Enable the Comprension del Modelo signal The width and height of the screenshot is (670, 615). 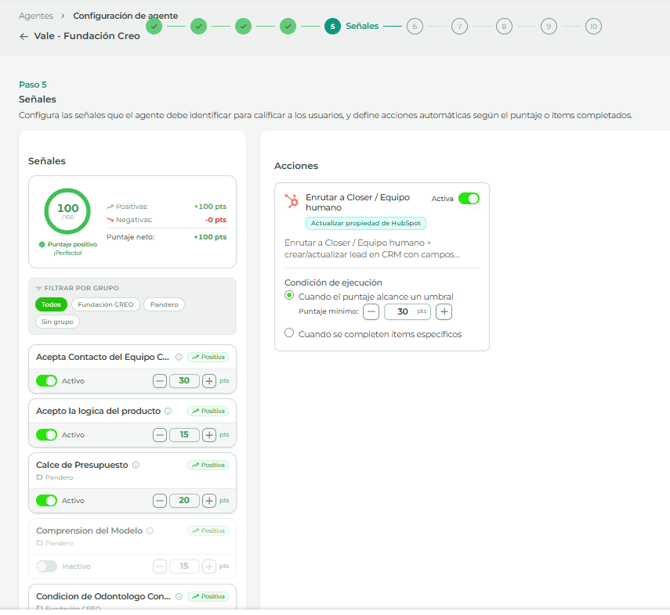coord(46,566)
